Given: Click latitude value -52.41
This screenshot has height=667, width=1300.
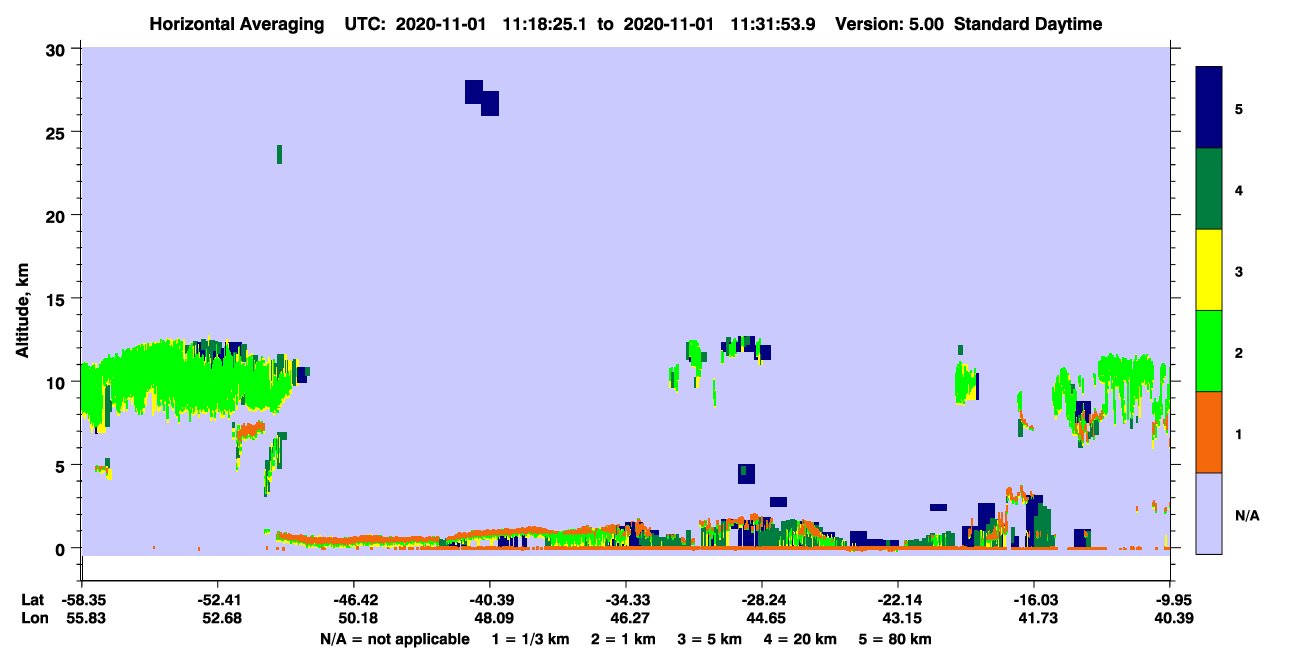Looking at the screenshot, I should coord(217,600).
